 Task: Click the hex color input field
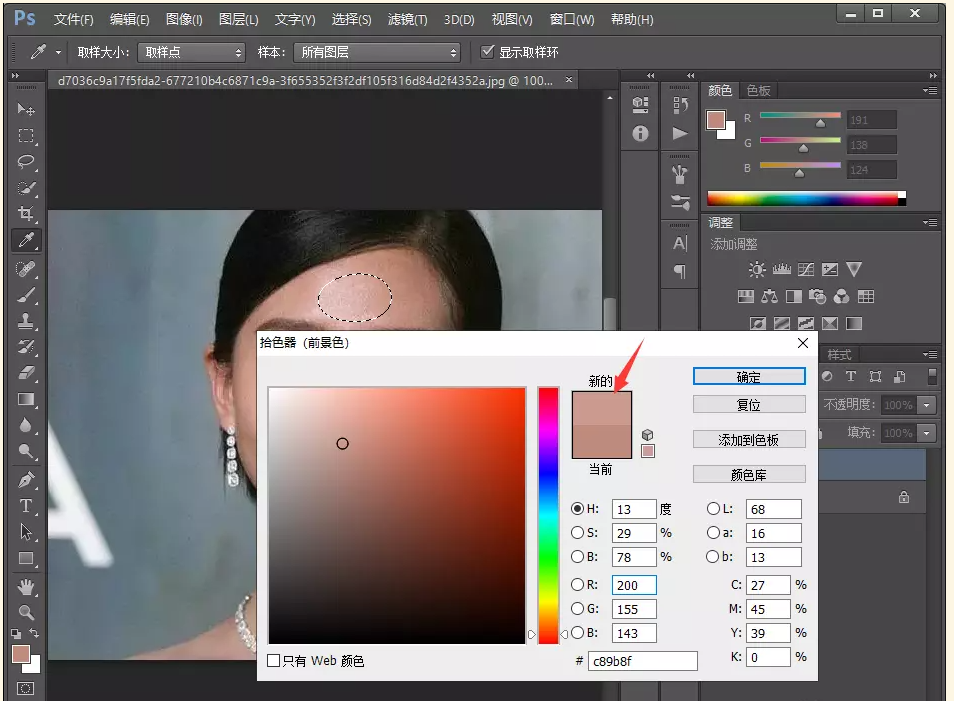642,661
